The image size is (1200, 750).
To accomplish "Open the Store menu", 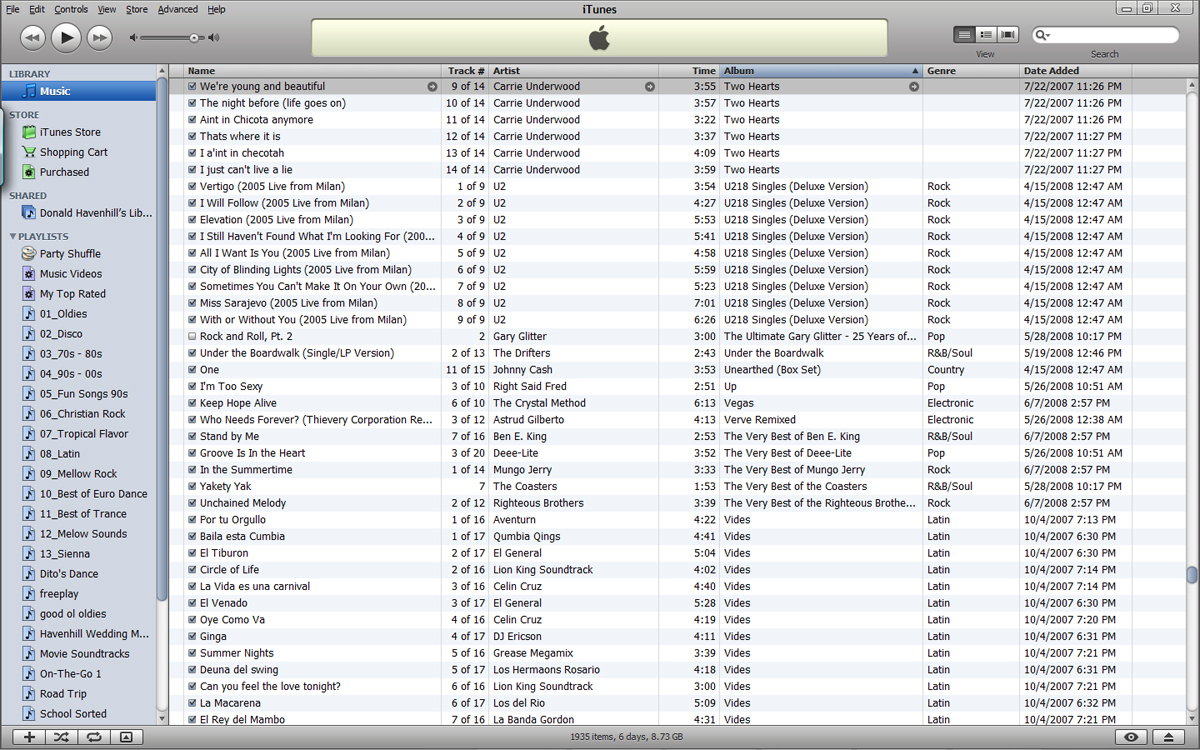I will click(x=137, y=9).
